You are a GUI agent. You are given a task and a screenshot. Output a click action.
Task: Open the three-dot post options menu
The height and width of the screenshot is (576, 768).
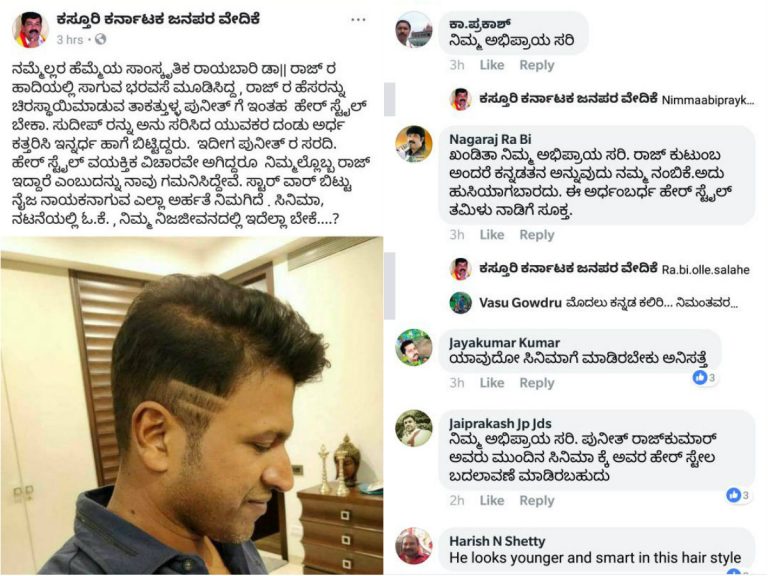(358, 20)
